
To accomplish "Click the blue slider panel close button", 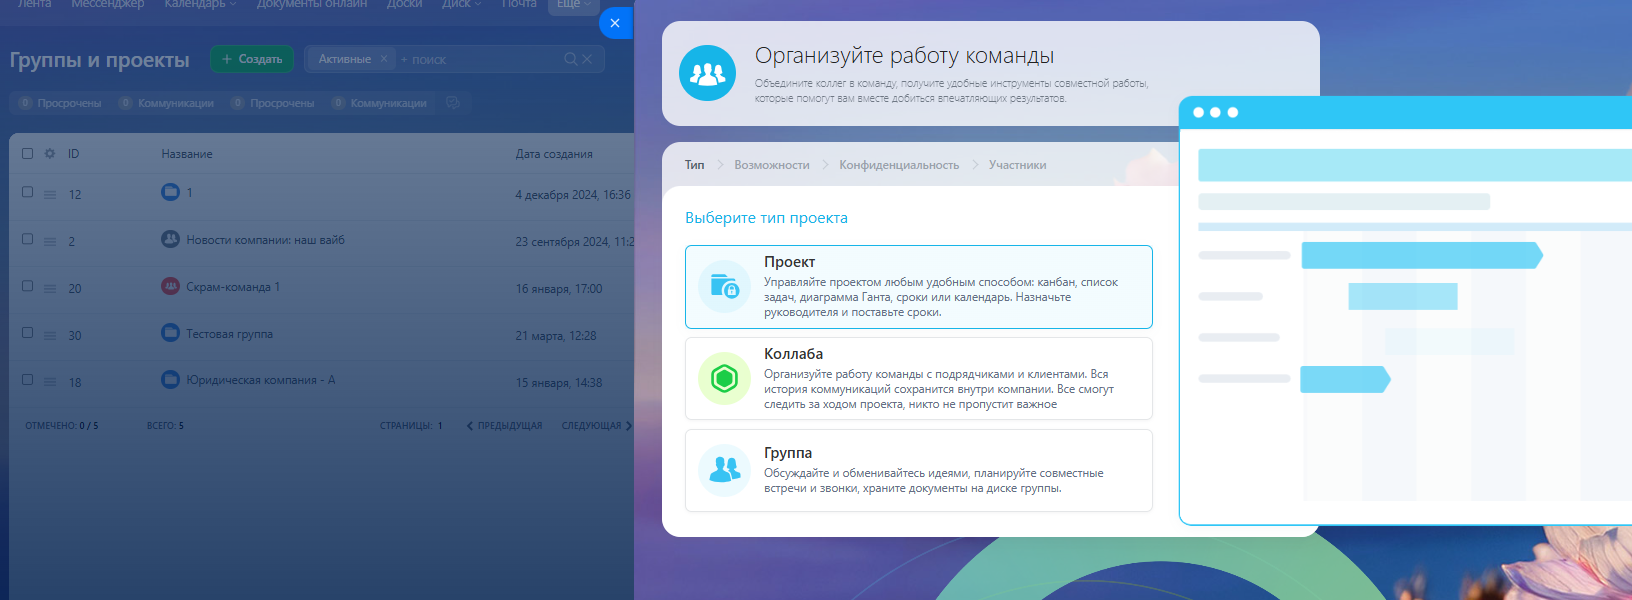I will [x=615, y=23].
